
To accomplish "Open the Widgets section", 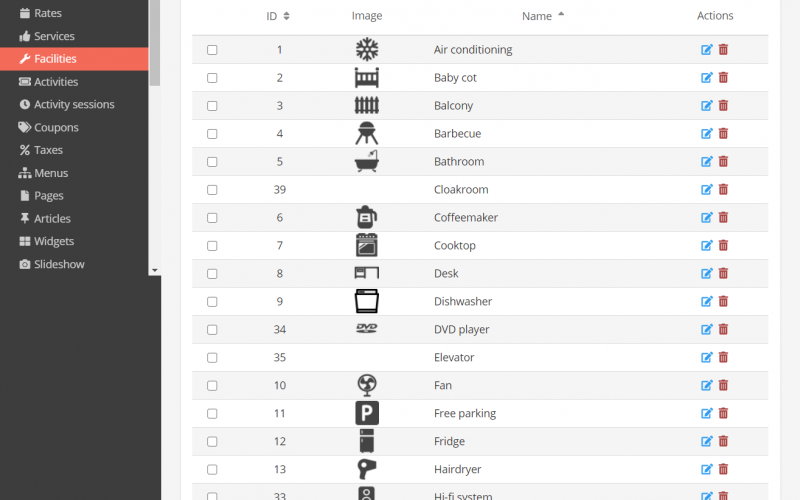I will 54,241.
